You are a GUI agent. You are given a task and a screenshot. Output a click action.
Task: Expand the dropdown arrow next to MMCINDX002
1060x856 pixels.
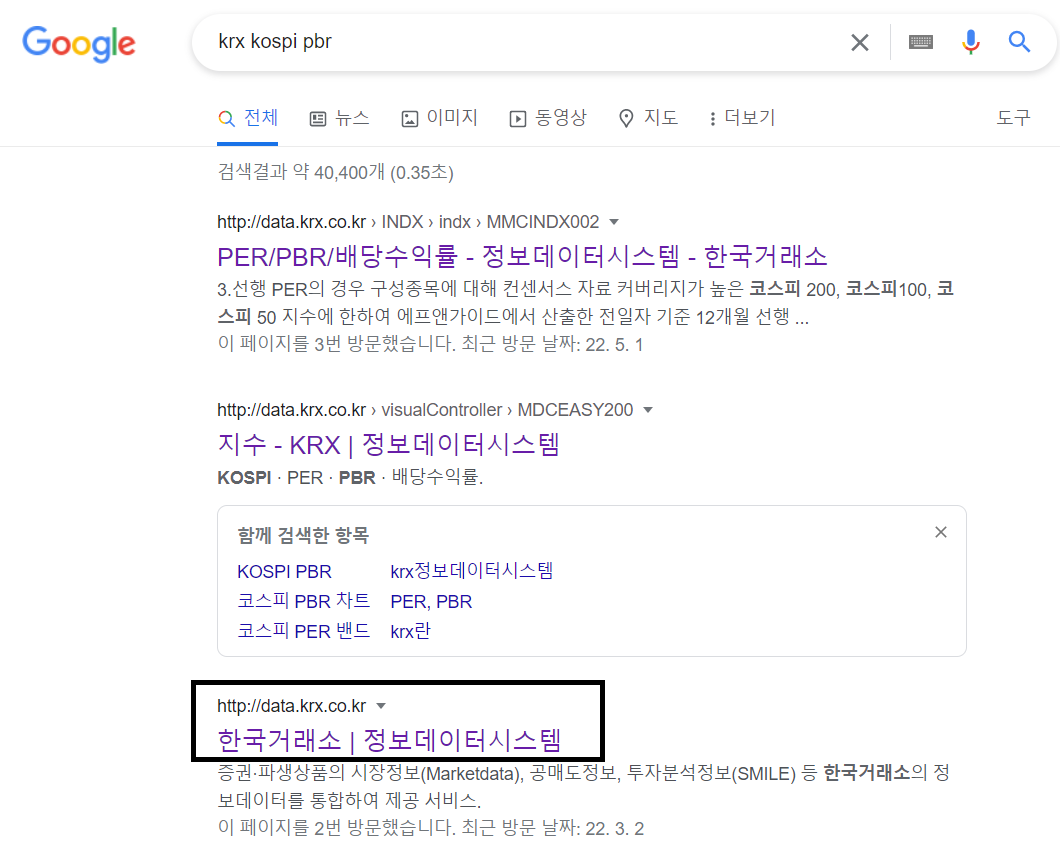coord(614,222)
